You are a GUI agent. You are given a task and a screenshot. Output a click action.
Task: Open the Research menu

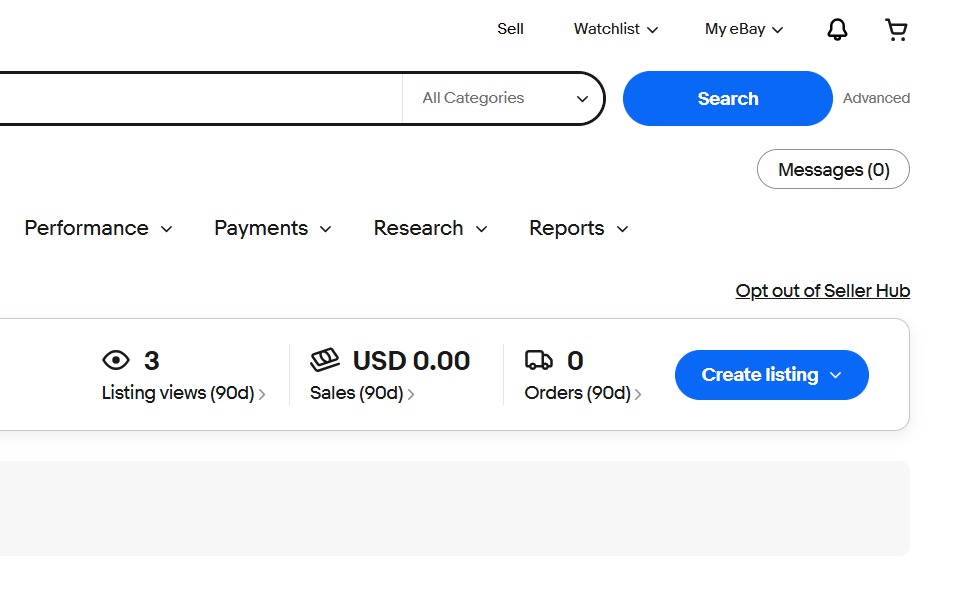[430, 228]
